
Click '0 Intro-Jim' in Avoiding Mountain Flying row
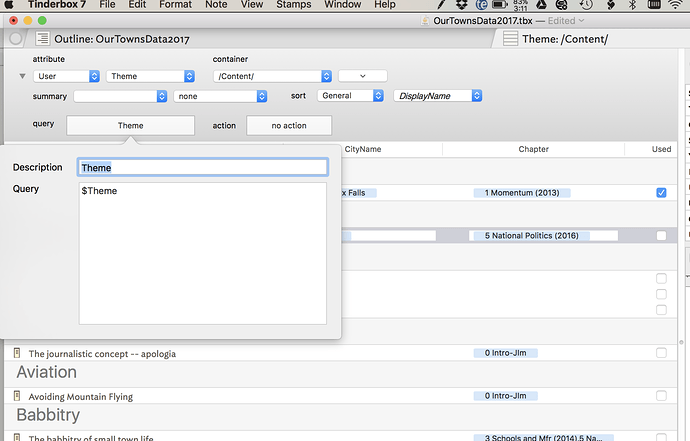click(x=506, y=396)
